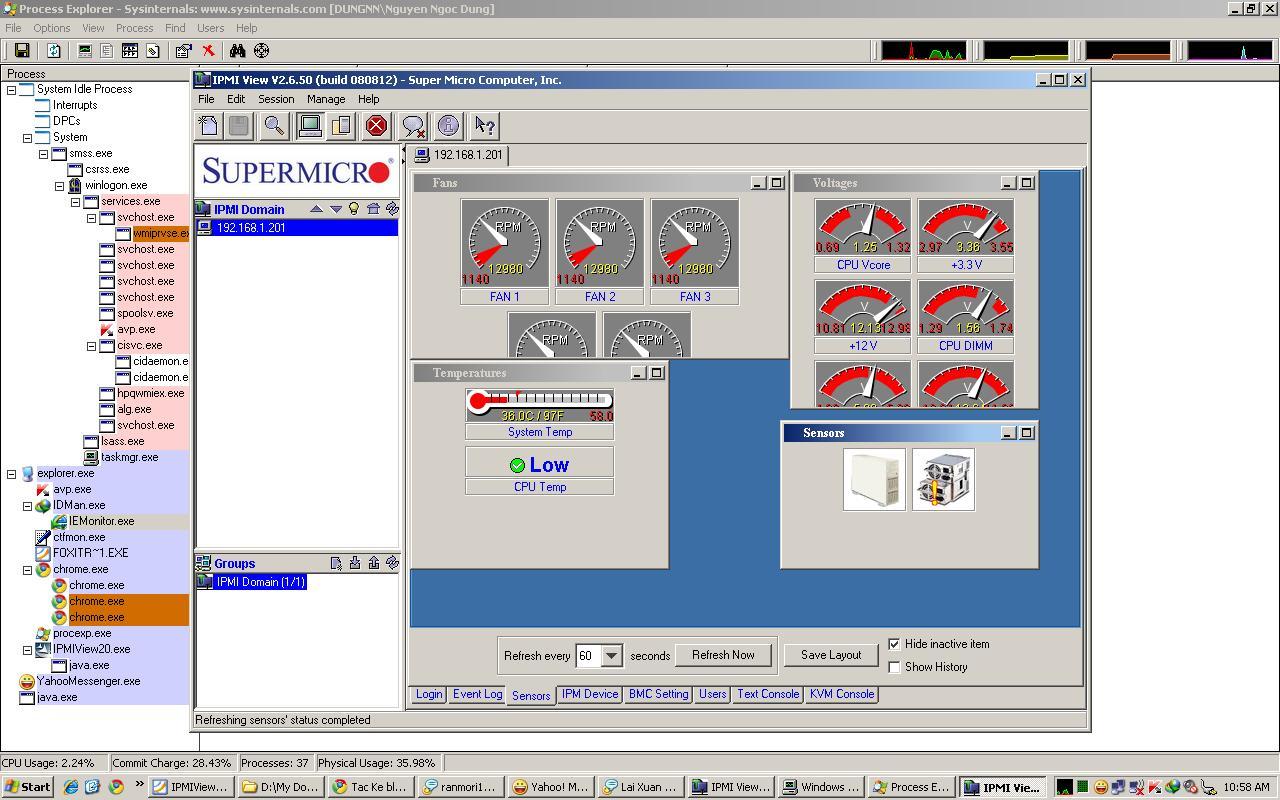
Task: Collapse the IPMIView20.exe tree node
Action: [x=28, y=649]
